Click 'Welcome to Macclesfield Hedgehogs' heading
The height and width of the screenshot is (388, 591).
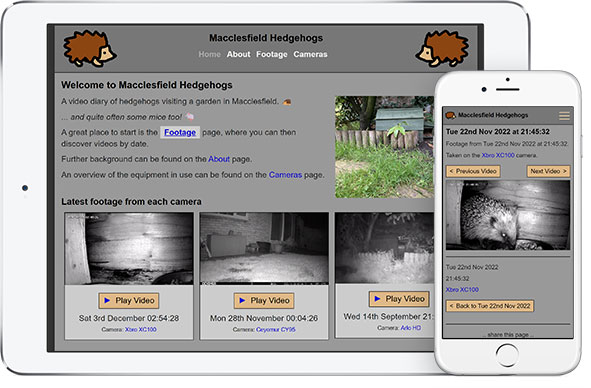(147, 85)
